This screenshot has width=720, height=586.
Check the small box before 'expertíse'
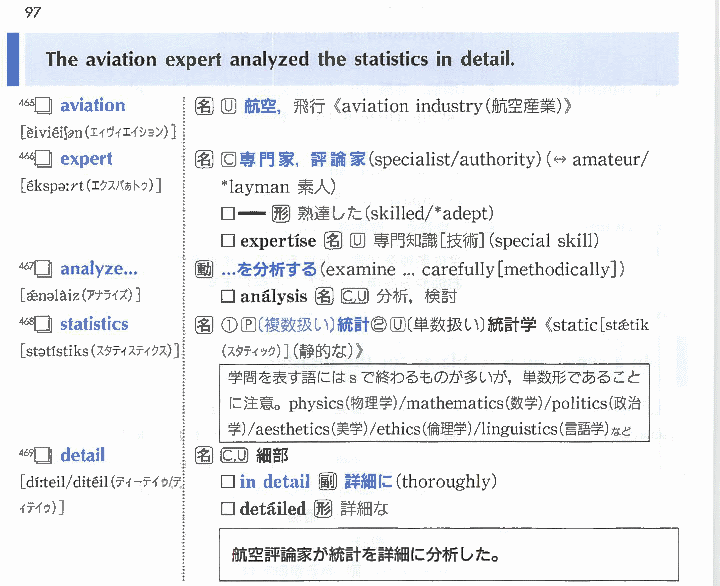tap(227, 241)
